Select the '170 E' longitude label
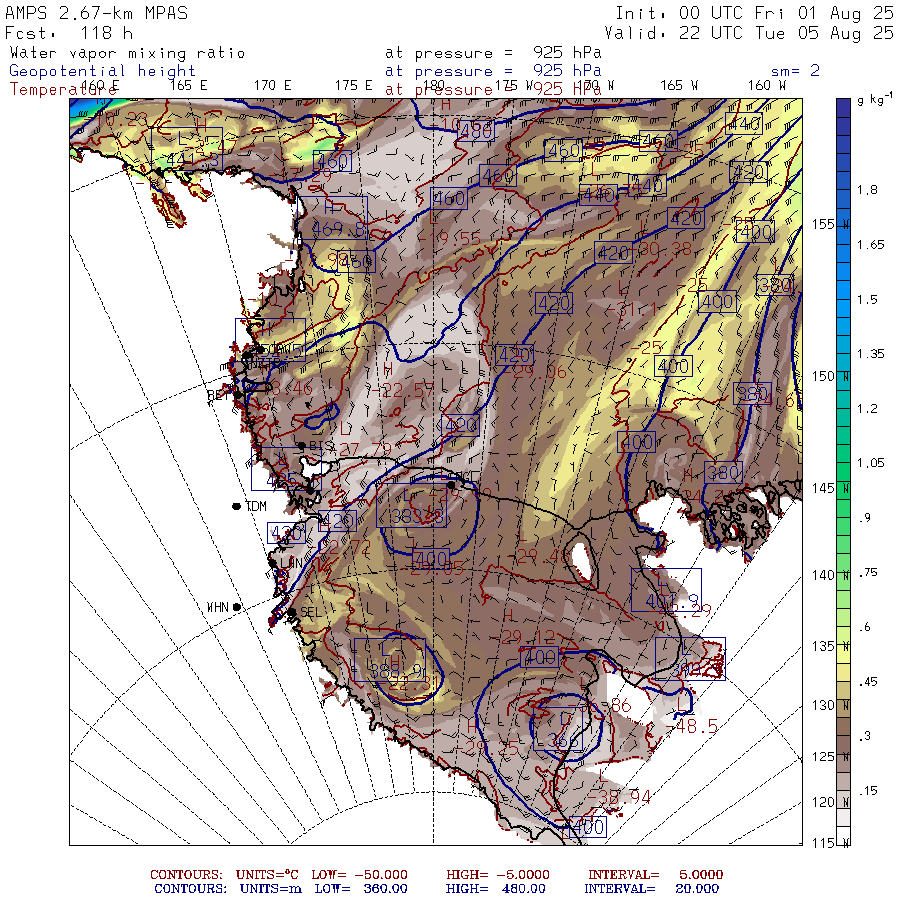 (x=273, y=86)
